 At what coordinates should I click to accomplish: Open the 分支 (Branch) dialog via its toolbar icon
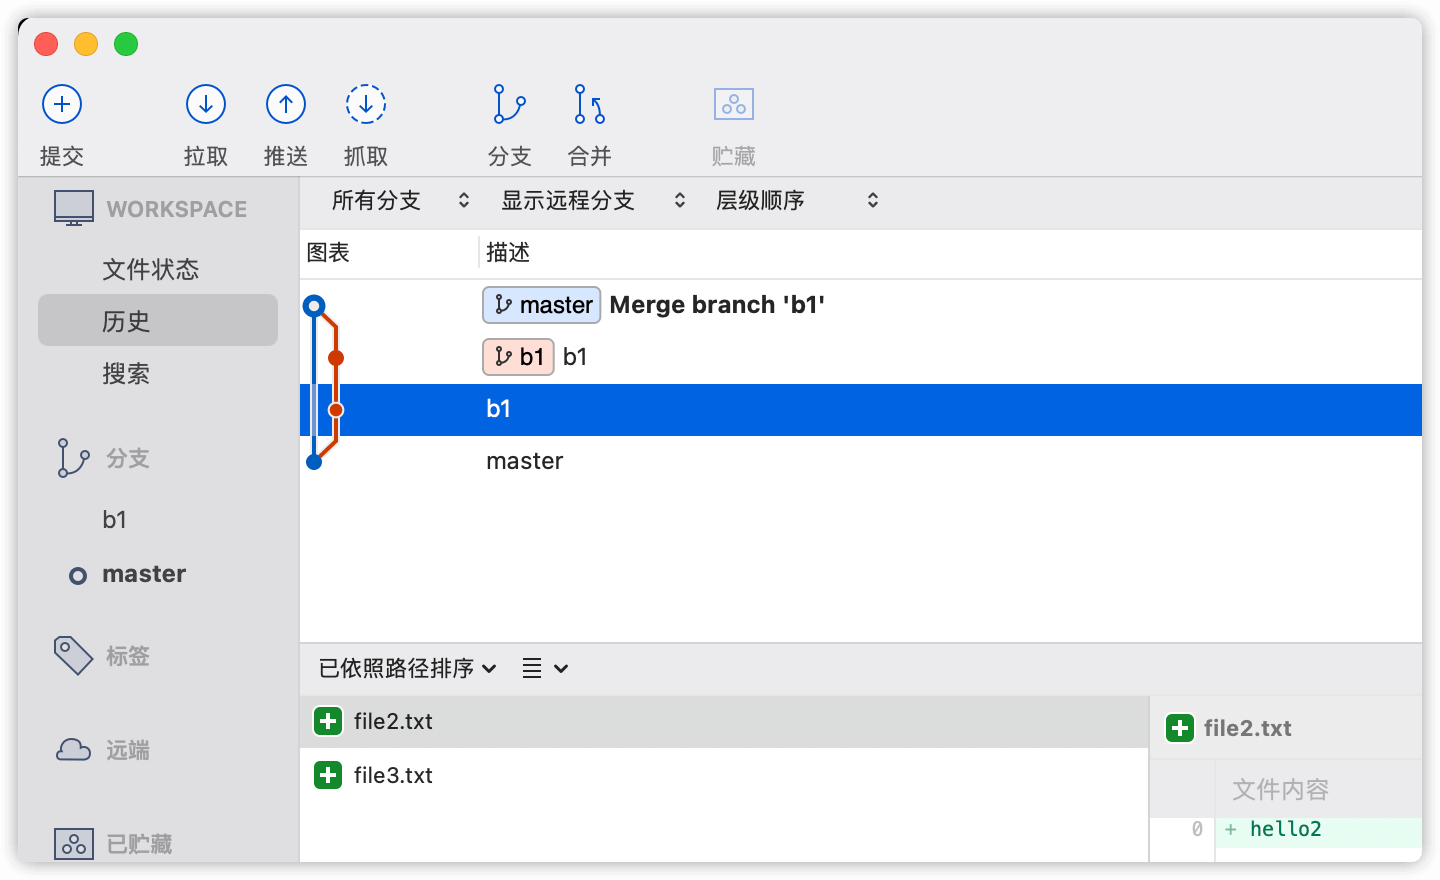508,104
